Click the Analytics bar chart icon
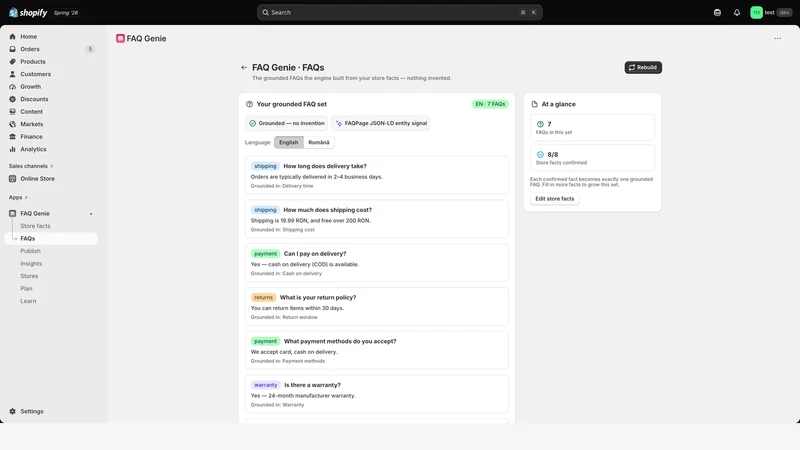The width and height of the screenshot is (800, 450). (12, 149)
